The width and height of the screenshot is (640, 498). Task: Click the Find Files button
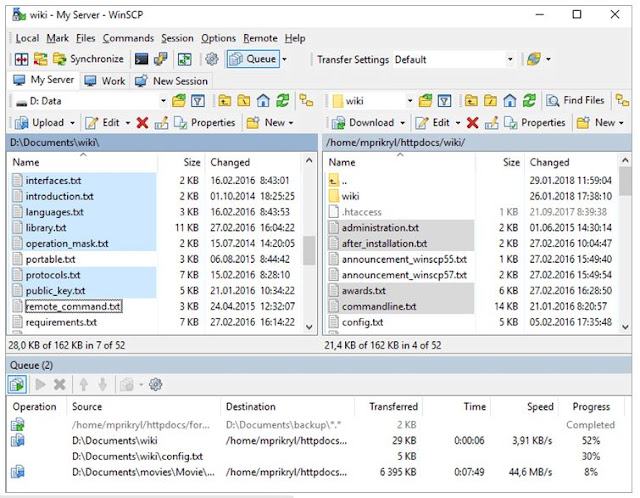[576, 100]
